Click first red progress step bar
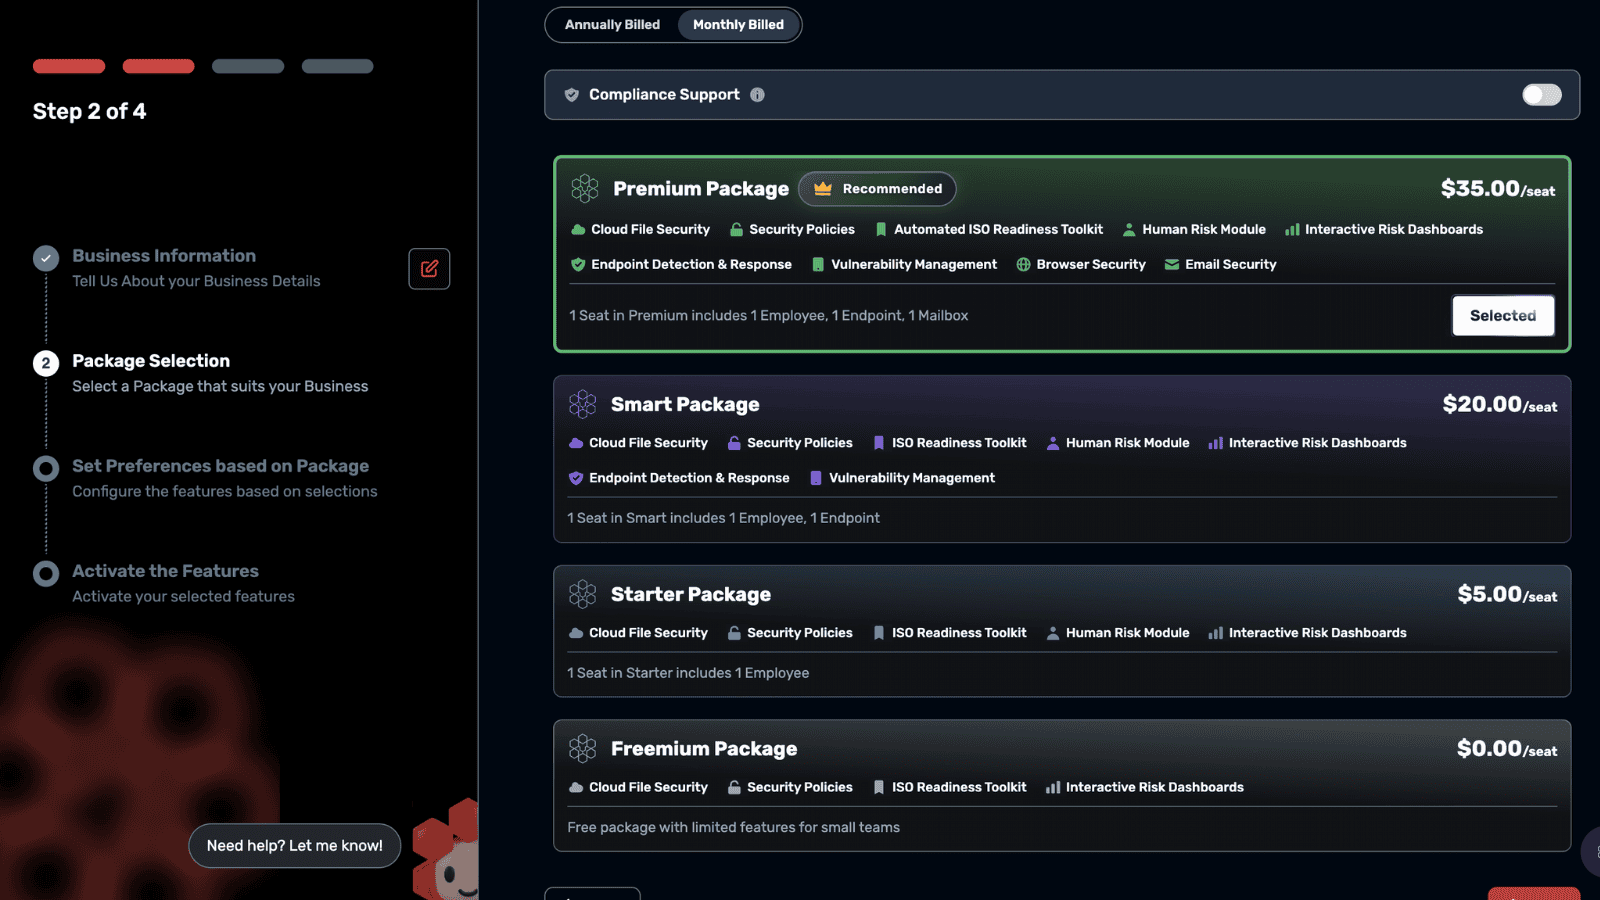1600x900 pixels. tap(69, 66)
